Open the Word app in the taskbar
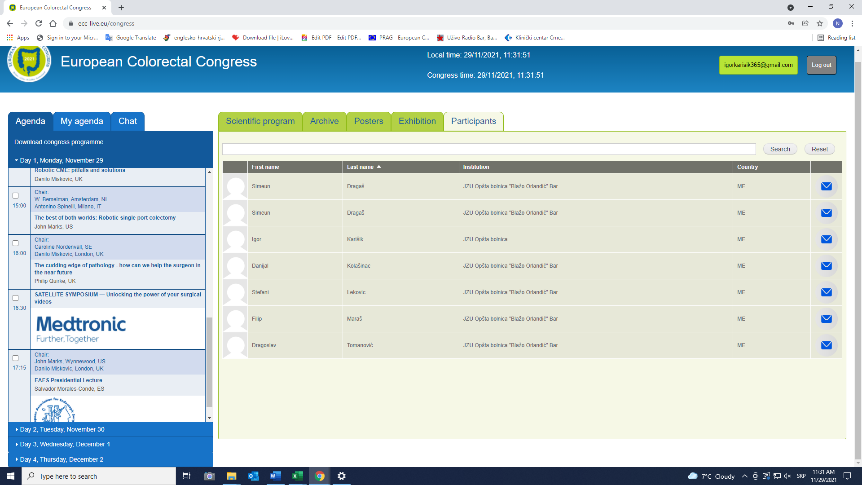The height and width of the screenshot is (485, 862). coord(252,476)
